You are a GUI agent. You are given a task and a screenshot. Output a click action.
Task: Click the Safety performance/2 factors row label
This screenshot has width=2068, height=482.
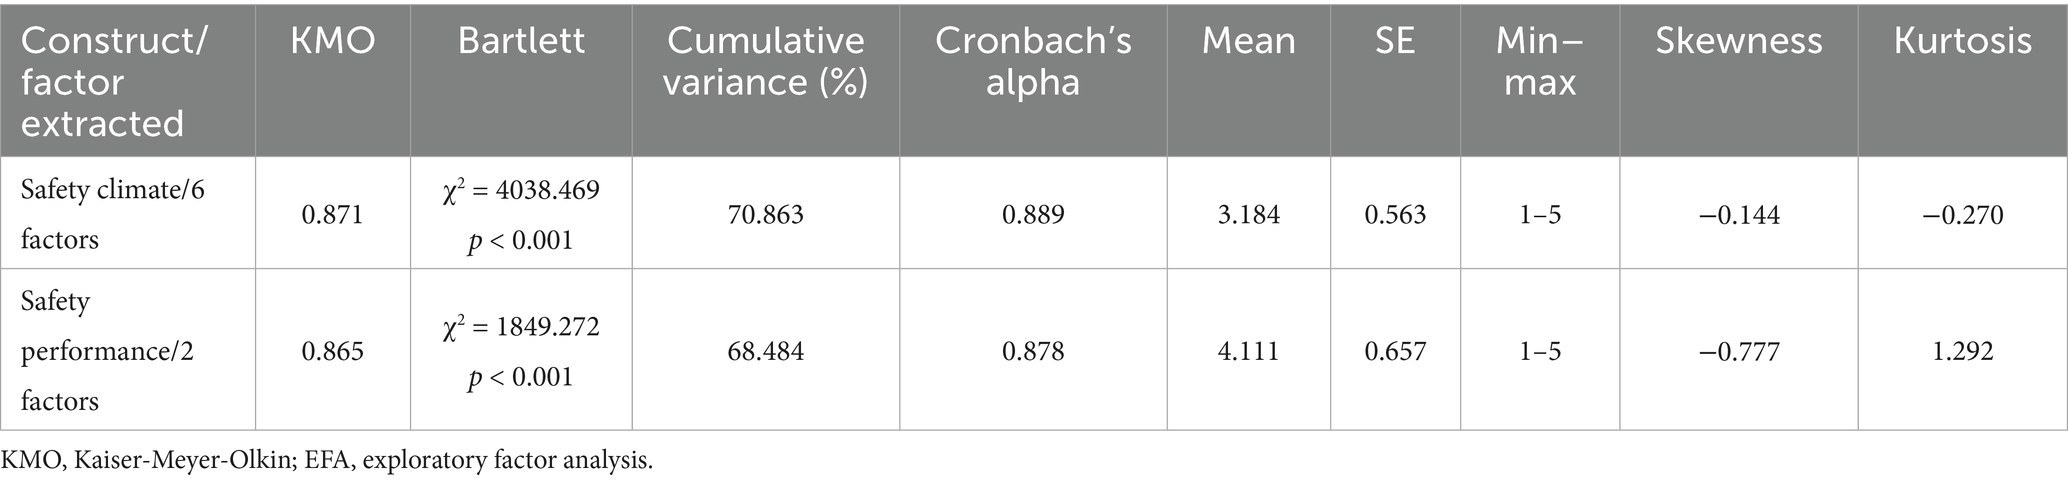105,351
